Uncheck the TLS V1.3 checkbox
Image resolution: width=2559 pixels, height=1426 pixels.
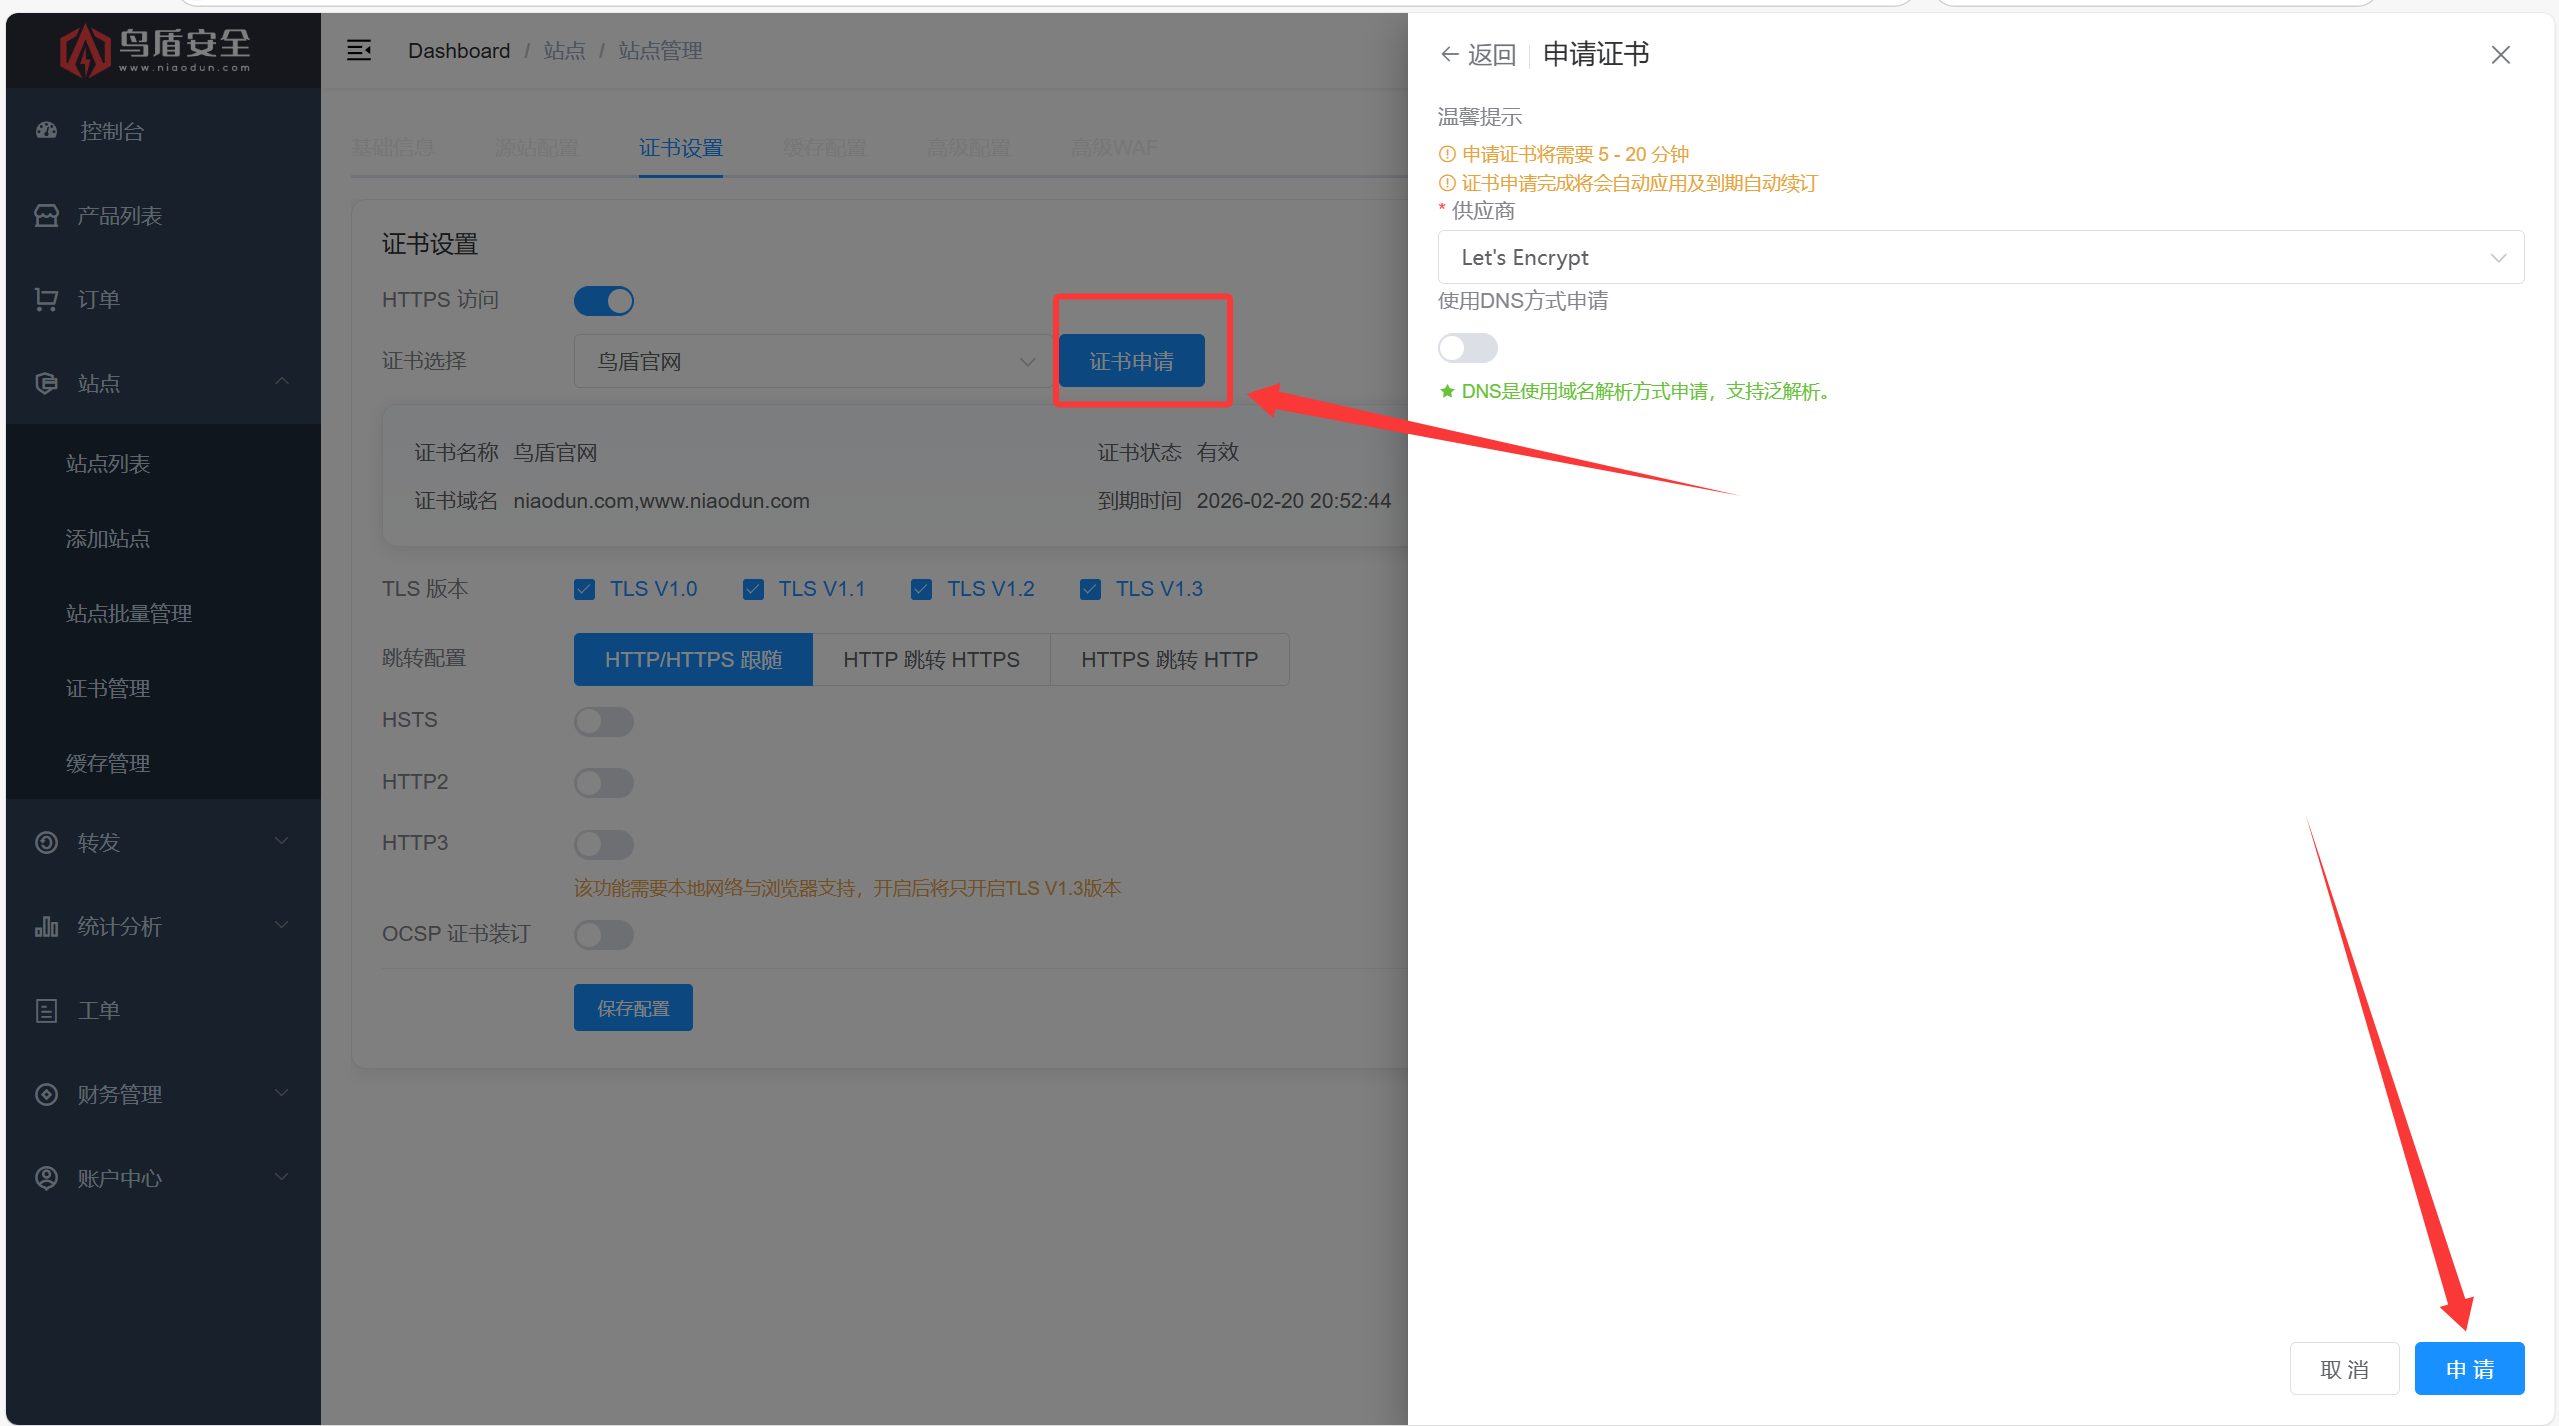tap(1090, 589)
